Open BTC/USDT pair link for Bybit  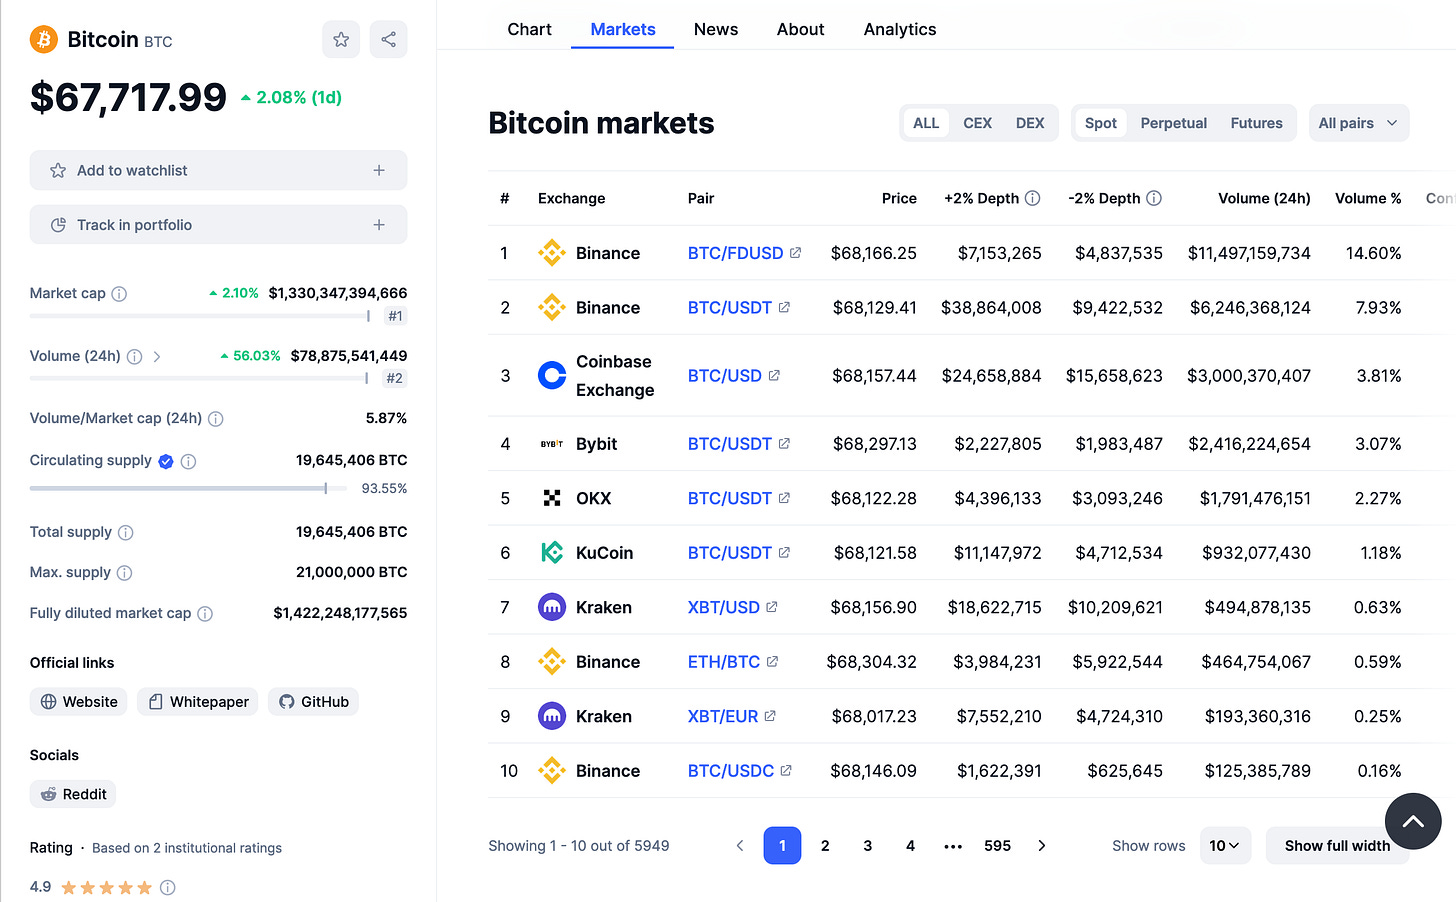coord(729,444)
